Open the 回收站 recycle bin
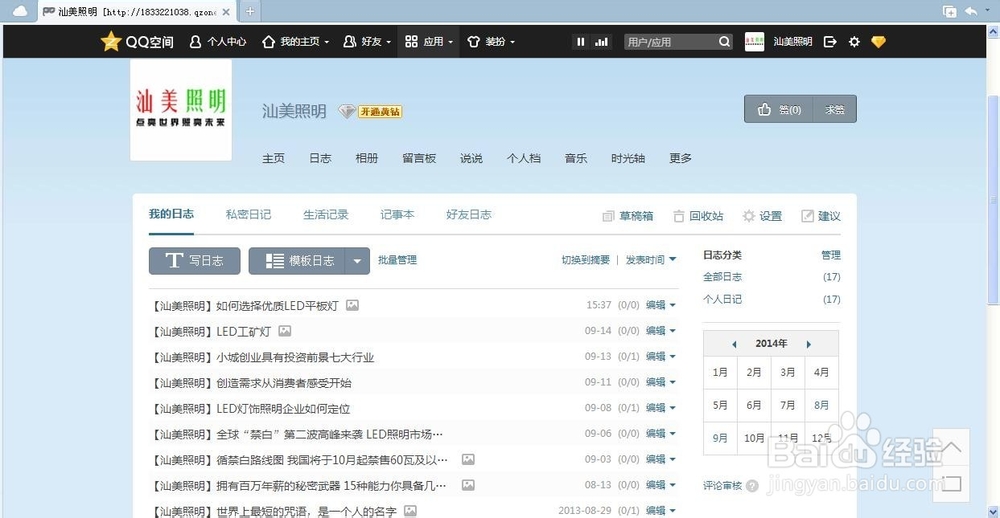This screenshot has width=1000, height=518. pos(698,216)
